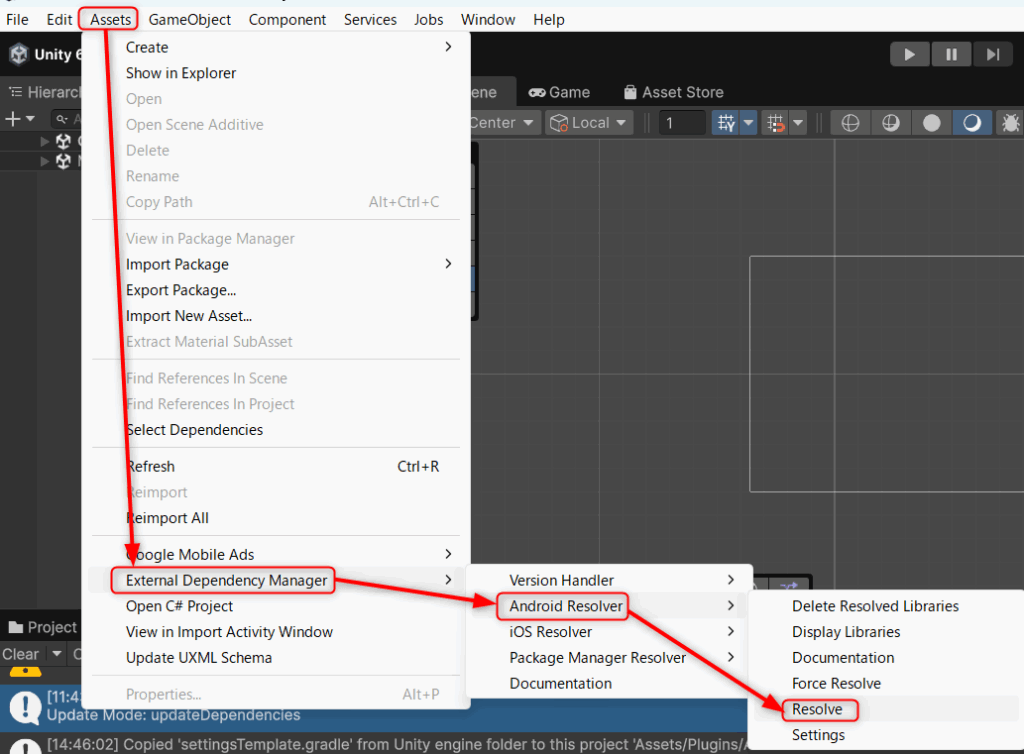Screen dimensions: 1024x754
Task: Open the Window menu
Action: pos(488,20)
